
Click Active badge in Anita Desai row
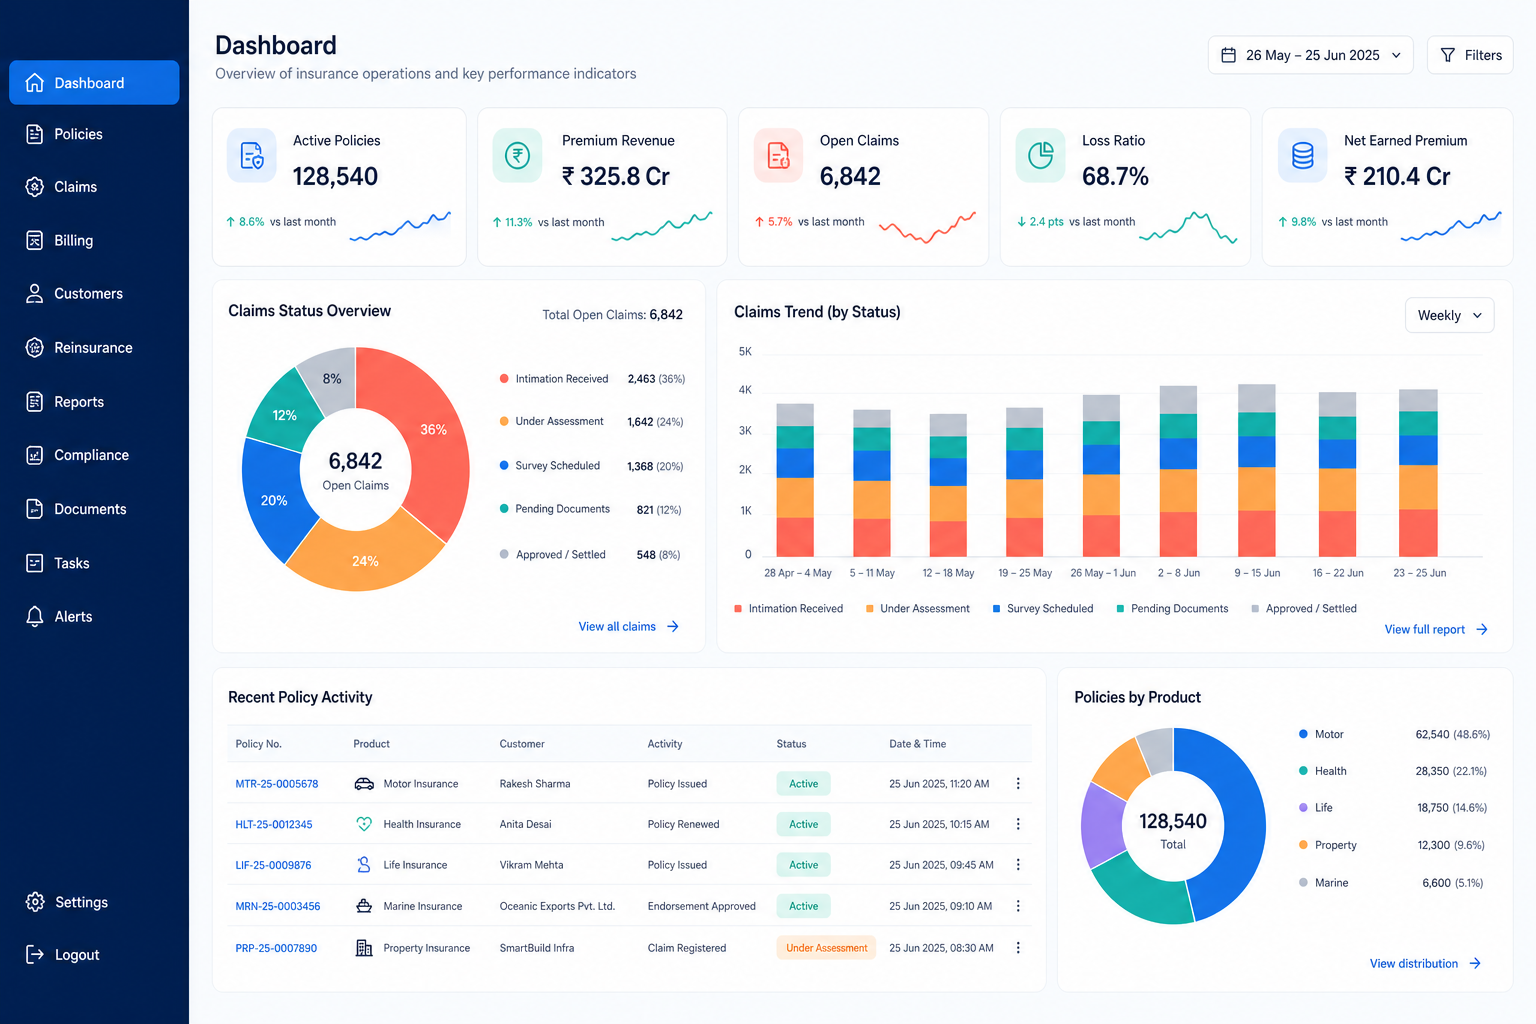pos(803,824)
